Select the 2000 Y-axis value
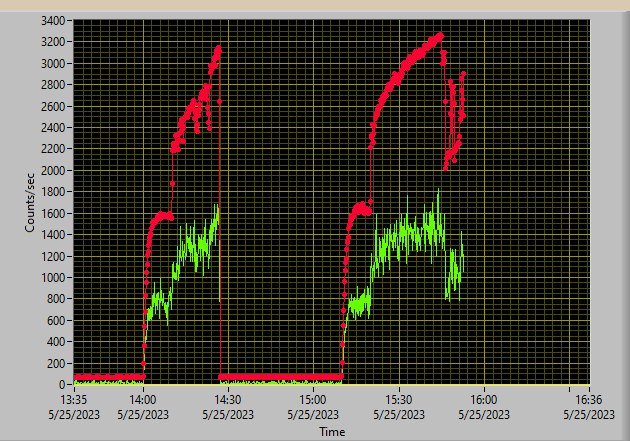Viewport: 630px width, 441px height. [53, 171]
